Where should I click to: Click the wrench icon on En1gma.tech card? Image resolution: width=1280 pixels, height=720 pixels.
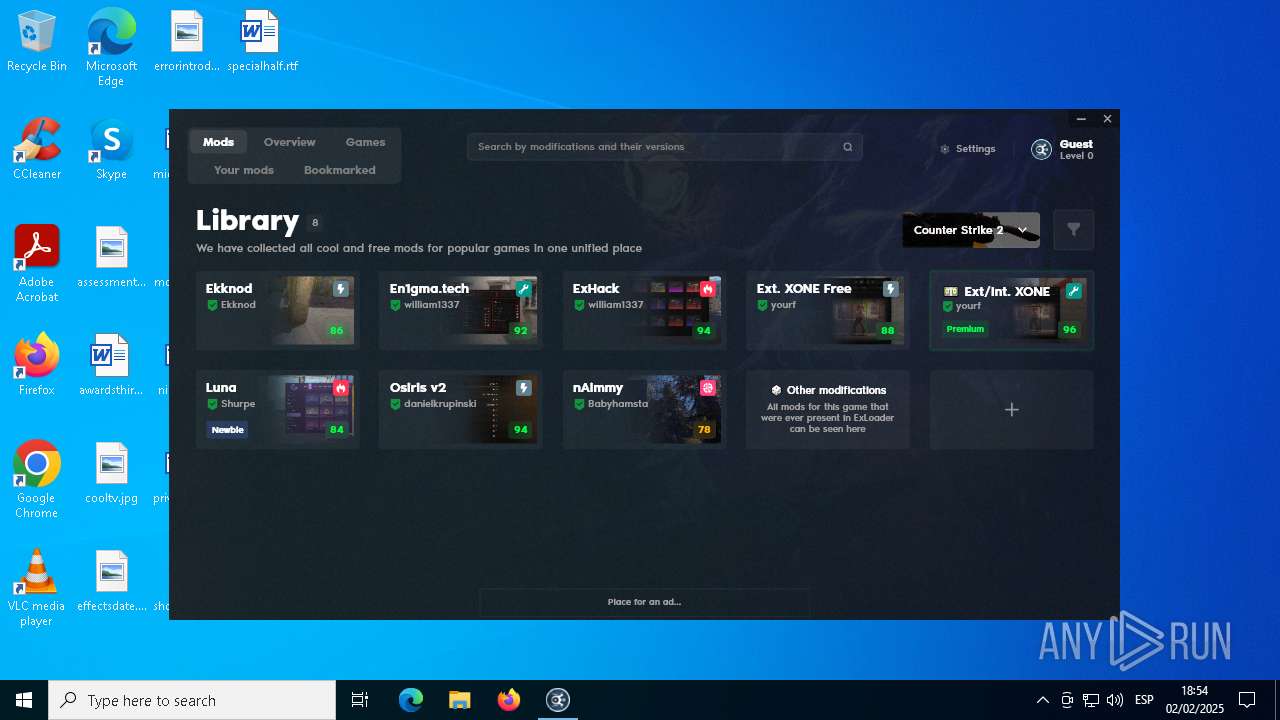524,289
